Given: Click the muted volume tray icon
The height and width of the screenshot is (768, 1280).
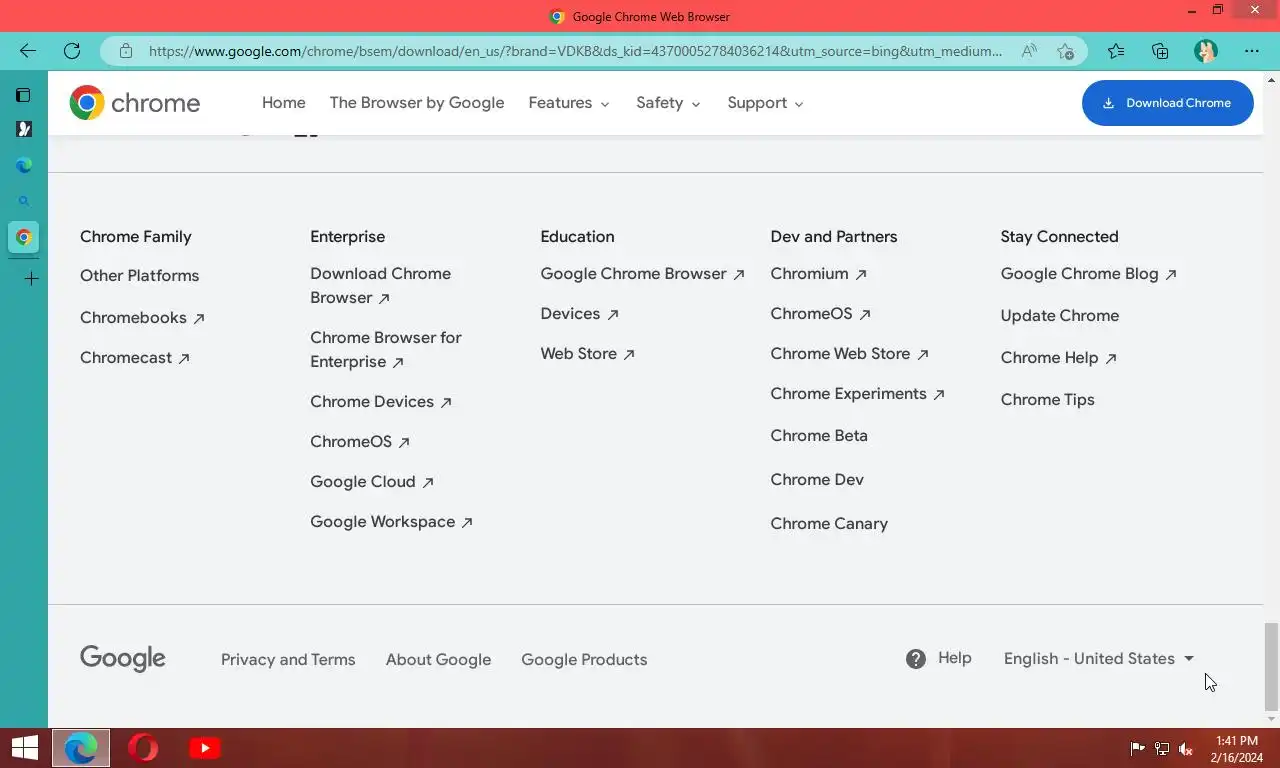Looking at the screenshot, I should (x=1186, y=748).
